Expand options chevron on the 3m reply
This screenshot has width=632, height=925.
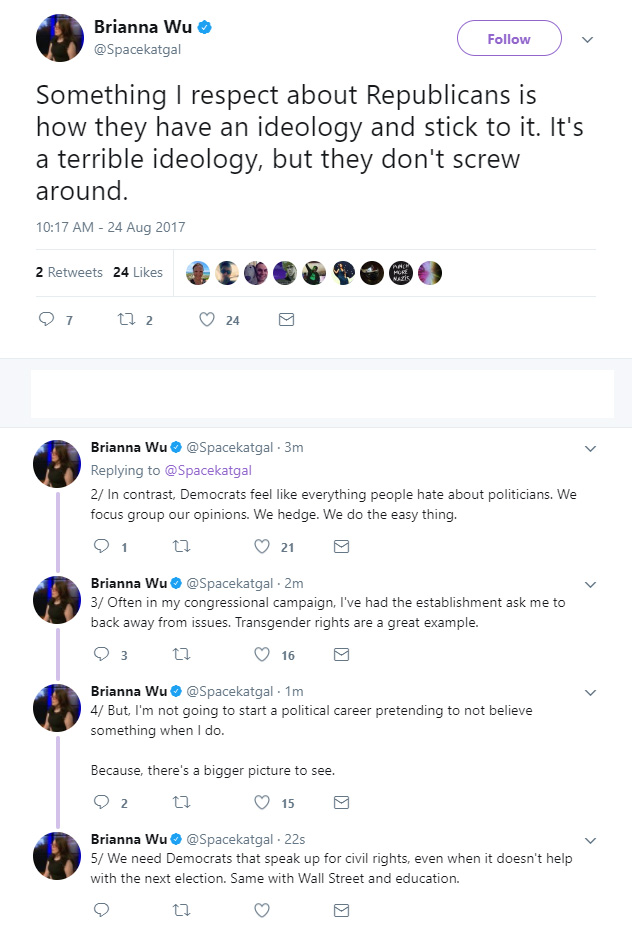[590, 448]
